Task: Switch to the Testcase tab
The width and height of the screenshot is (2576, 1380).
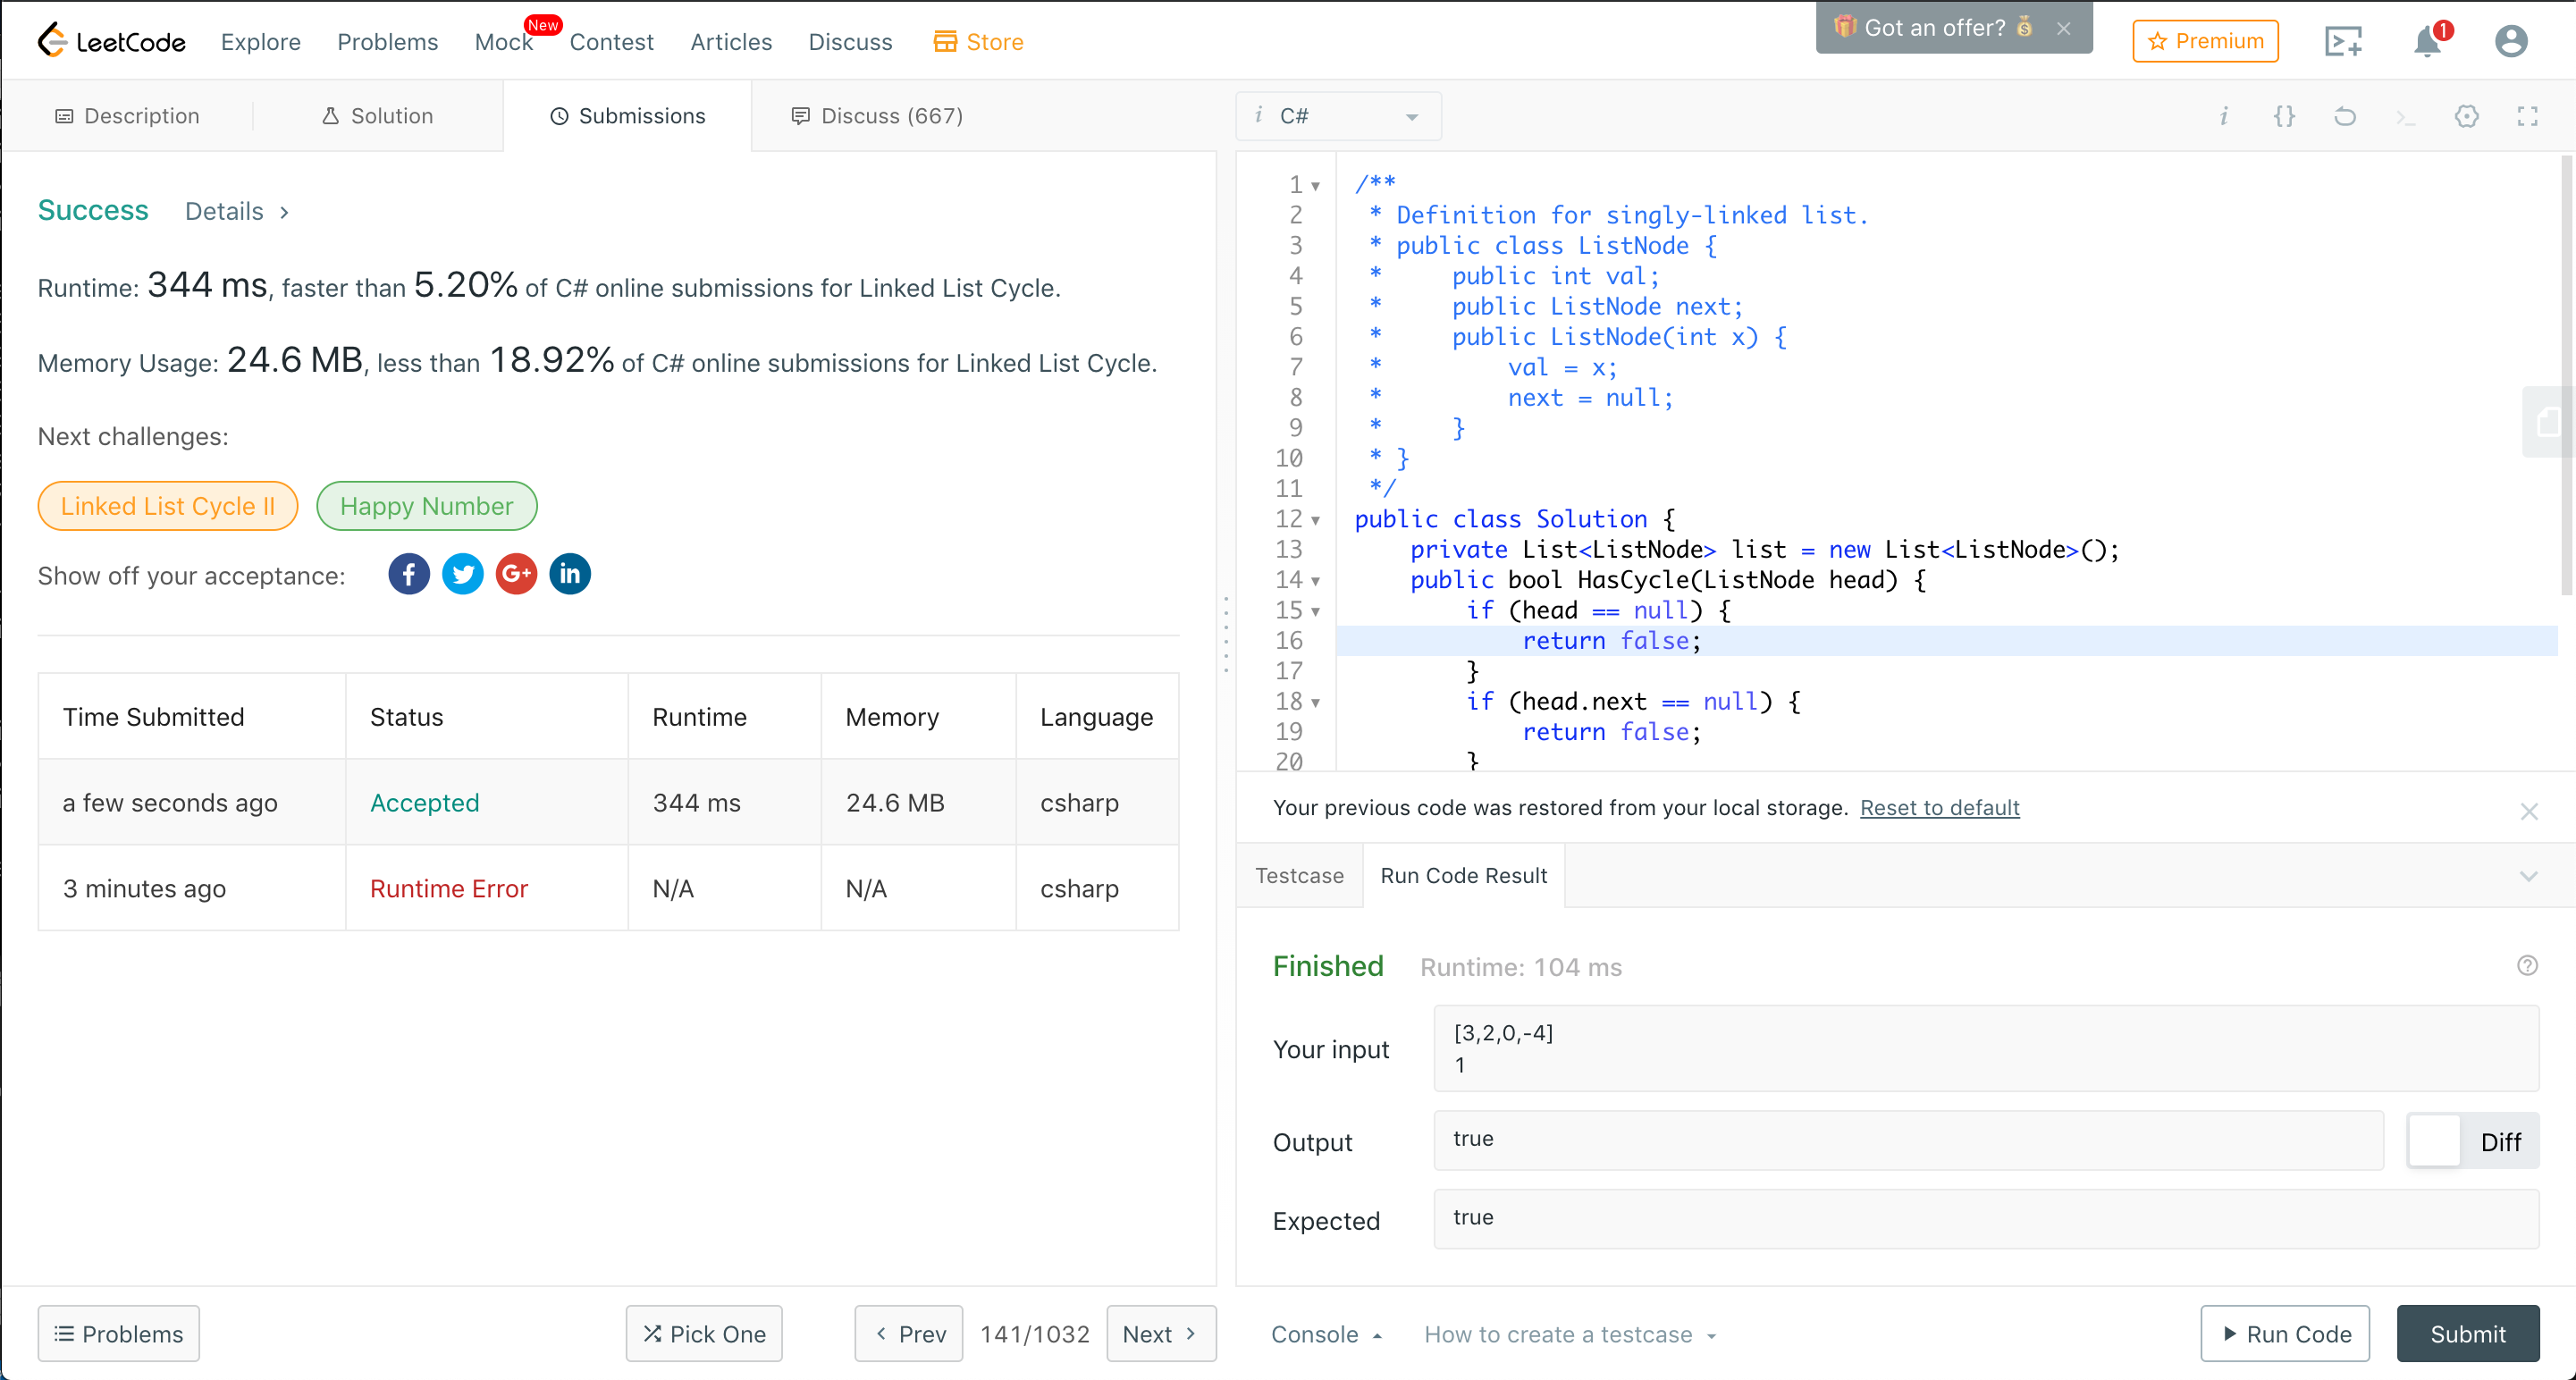Action: click(1299, 875)
